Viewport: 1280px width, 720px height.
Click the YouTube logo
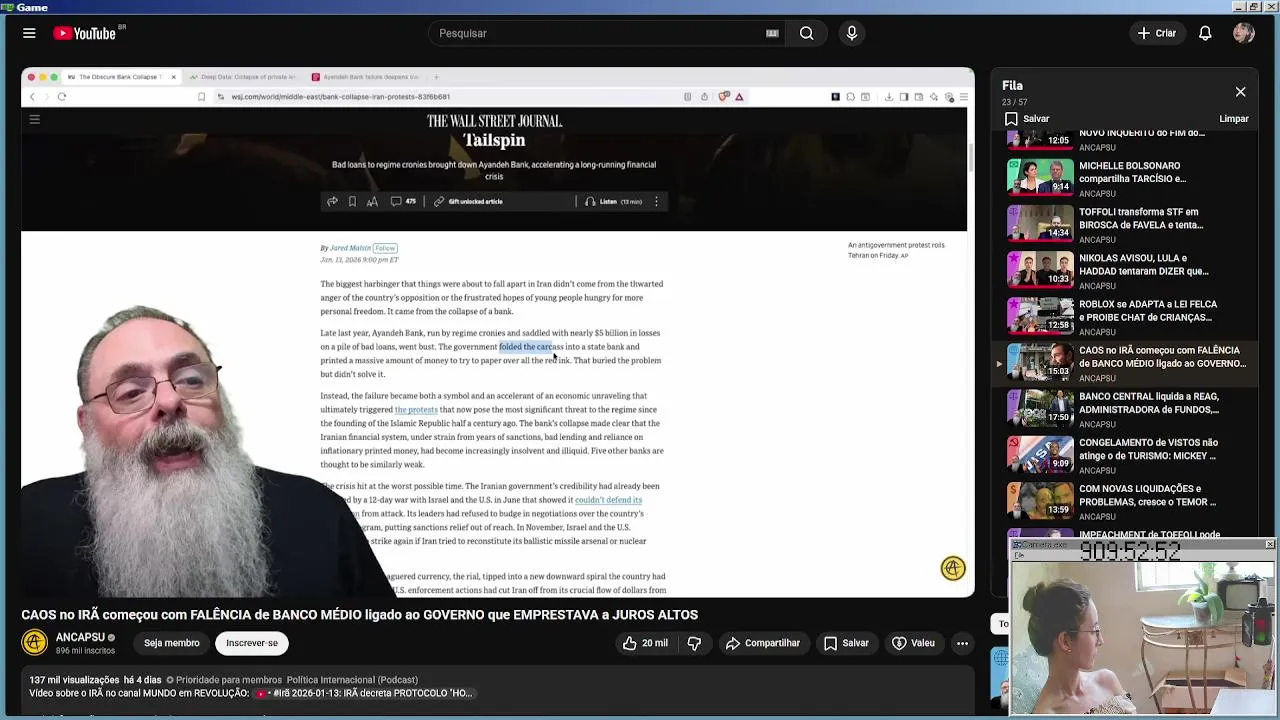85,33
